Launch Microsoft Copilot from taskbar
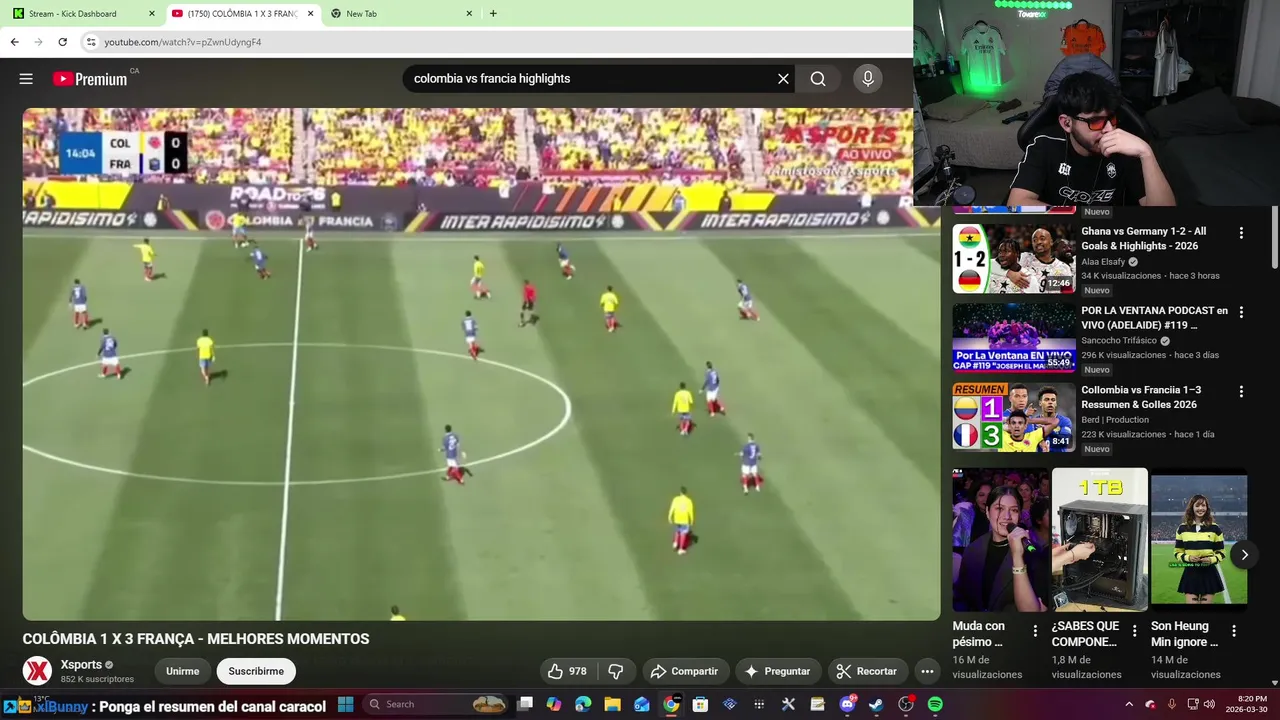The height and width of the screenshot is (720, 1280). [x=554, y=704]
